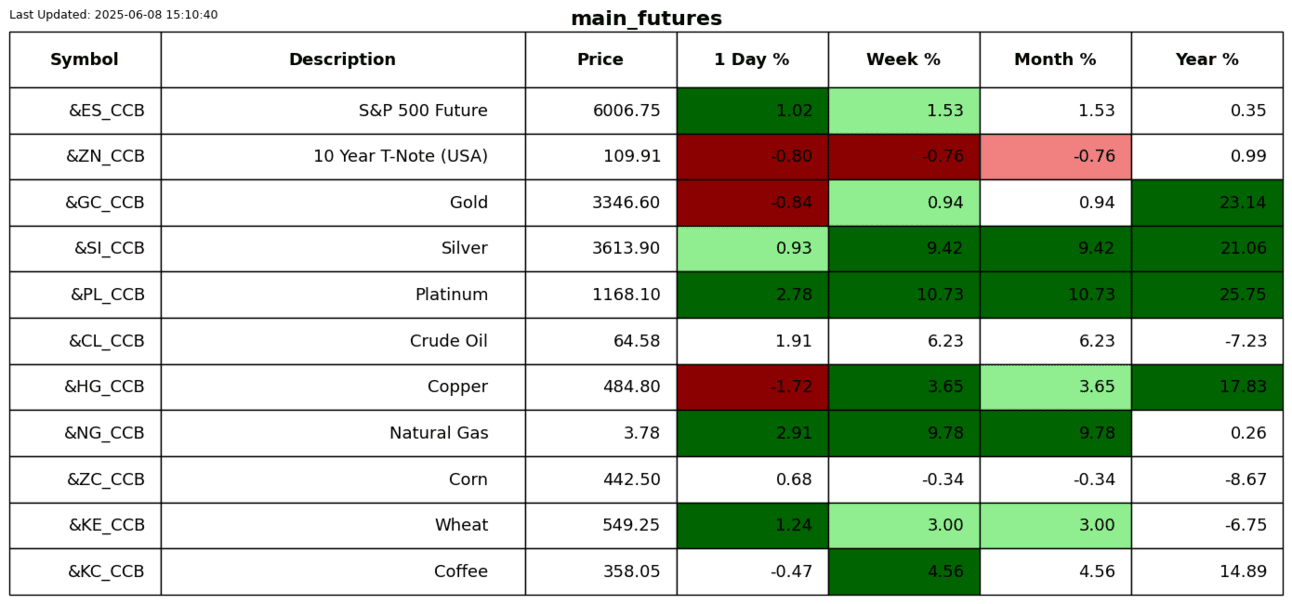Click the Description column header
This screenshot has height=604, width=1292.
point(342,60)
